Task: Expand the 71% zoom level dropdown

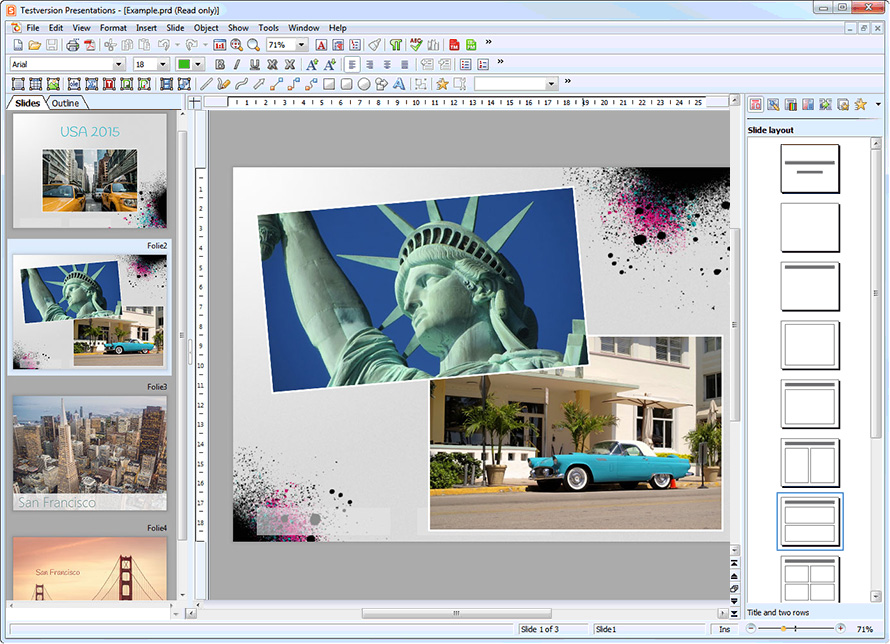Action: pyautogui.click(x=303, y=45)
